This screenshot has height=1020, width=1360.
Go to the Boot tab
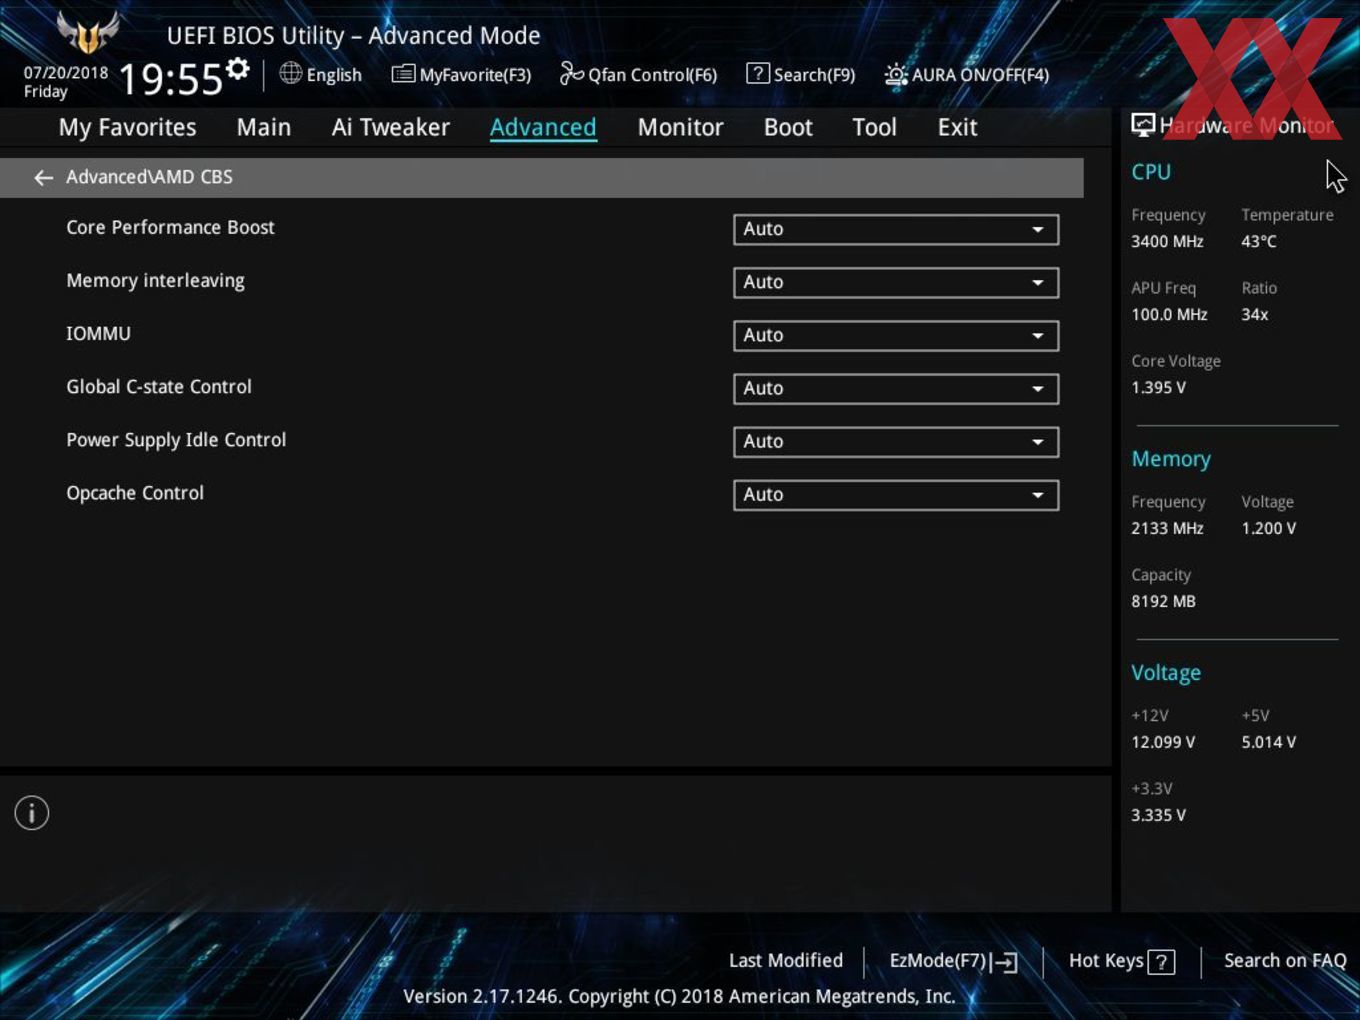point(788,128)
